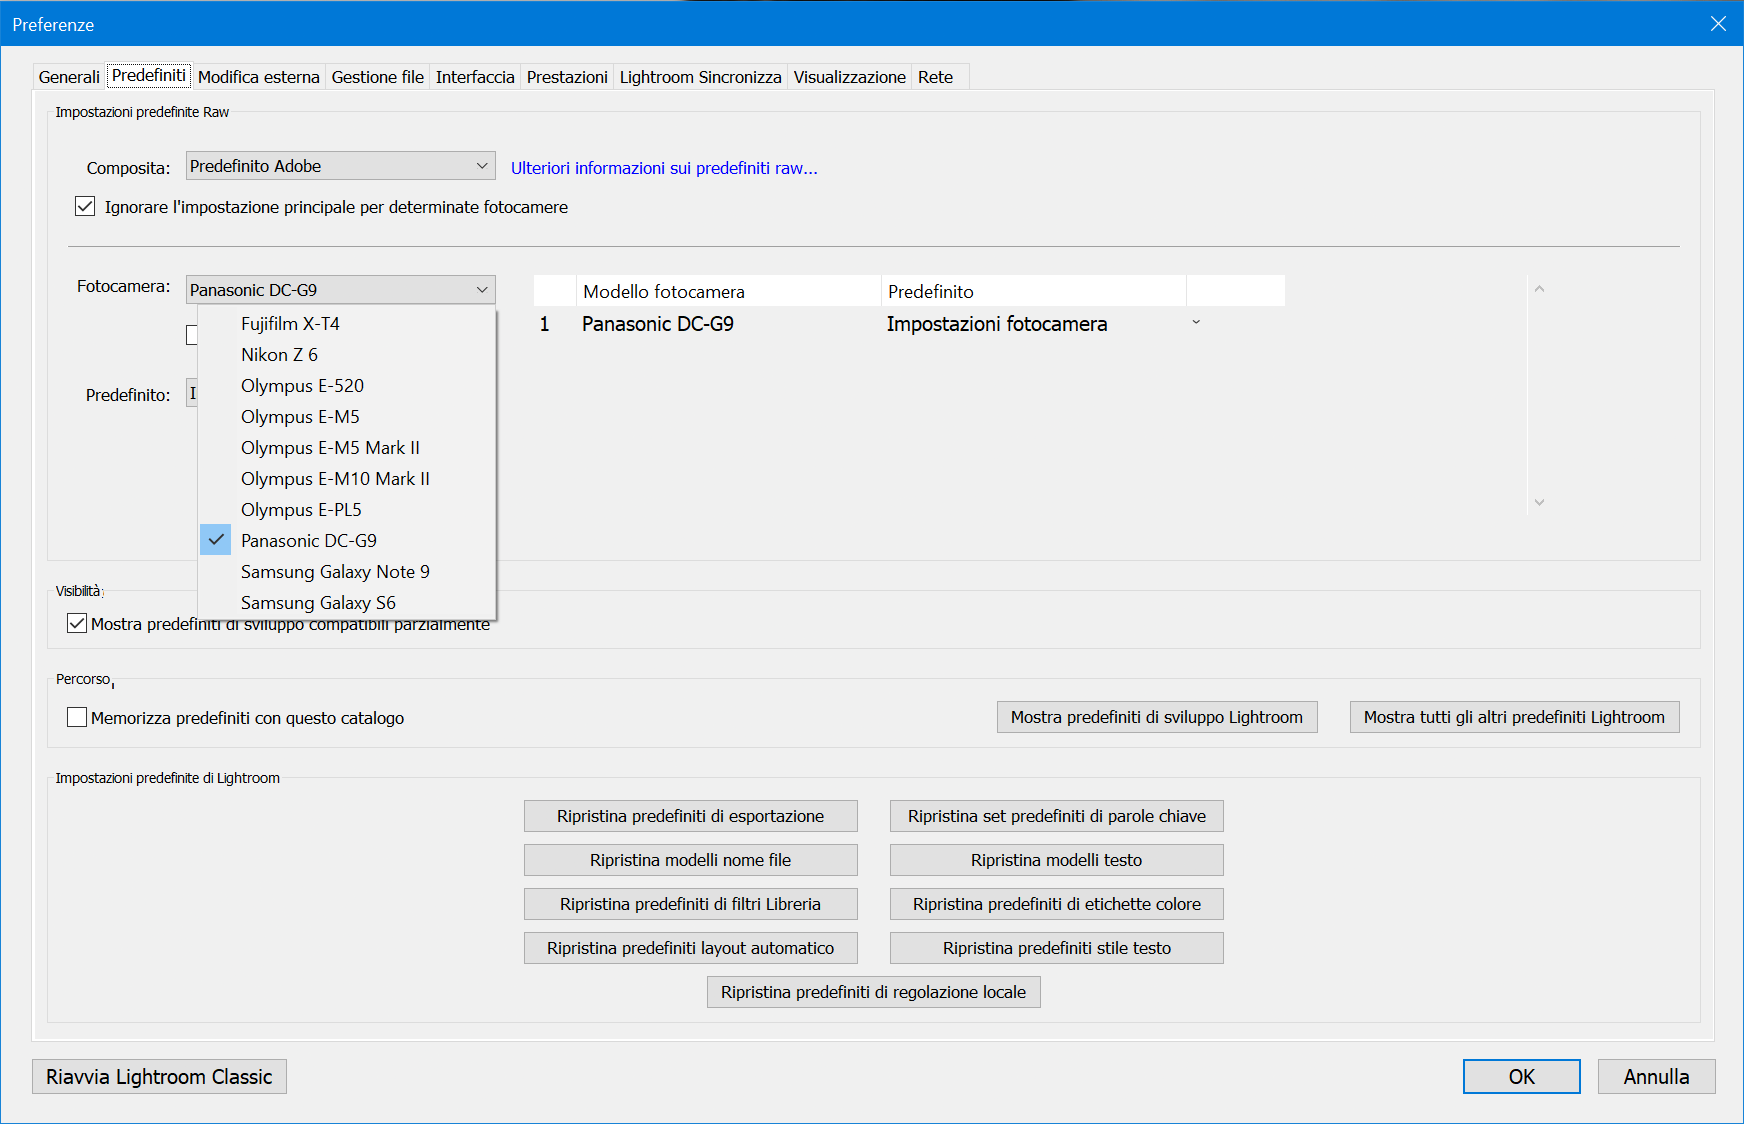Image resolution: width=1744 pixels, height=1124 pixels.
Task: Click the camera table scroll up arrow
Action: [1540, 289]
